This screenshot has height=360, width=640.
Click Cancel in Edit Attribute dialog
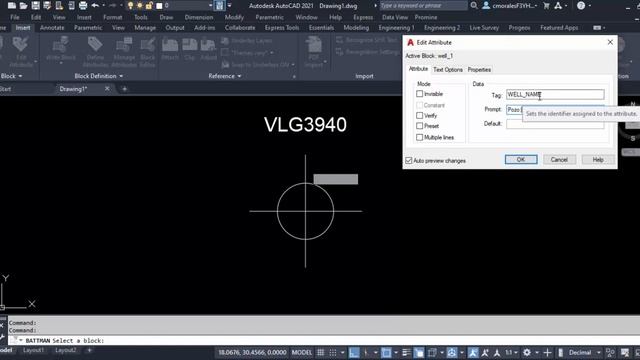[559, 160]
